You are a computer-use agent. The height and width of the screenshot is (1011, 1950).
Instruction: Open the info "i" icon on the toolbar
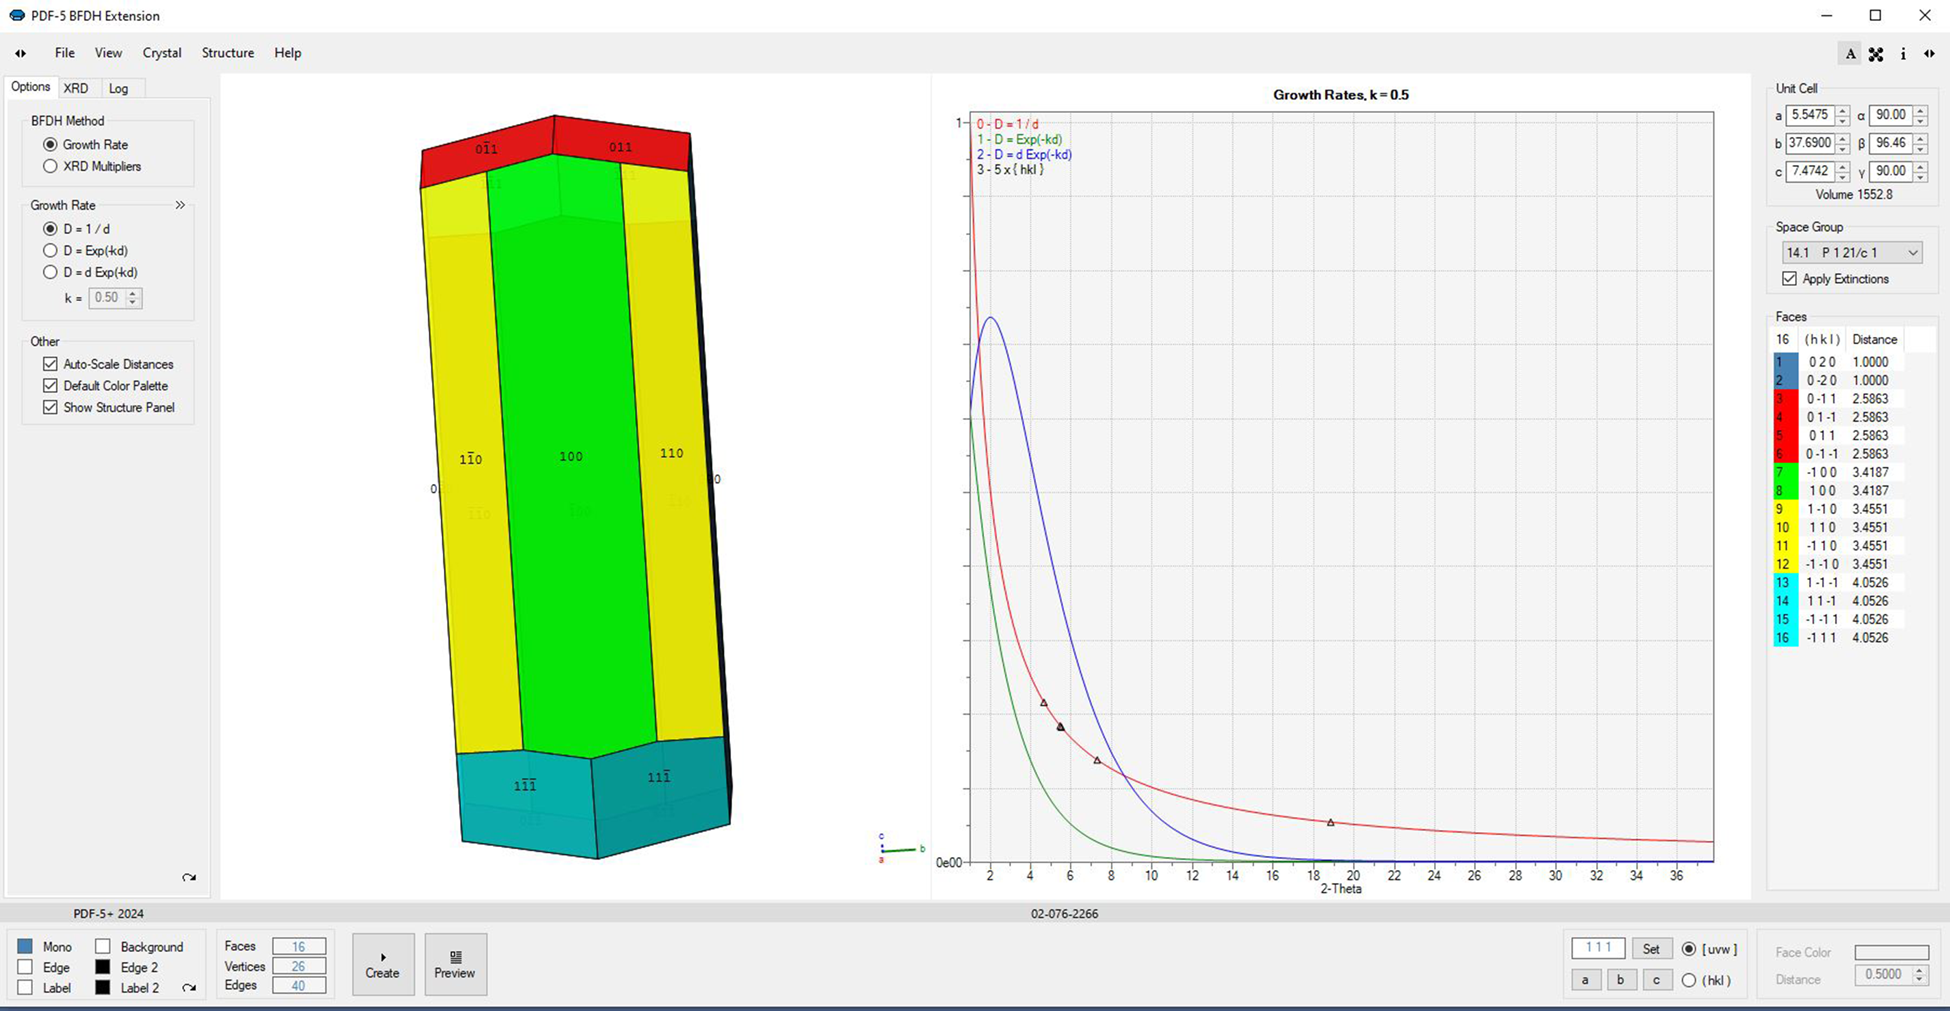point(1904,54)
